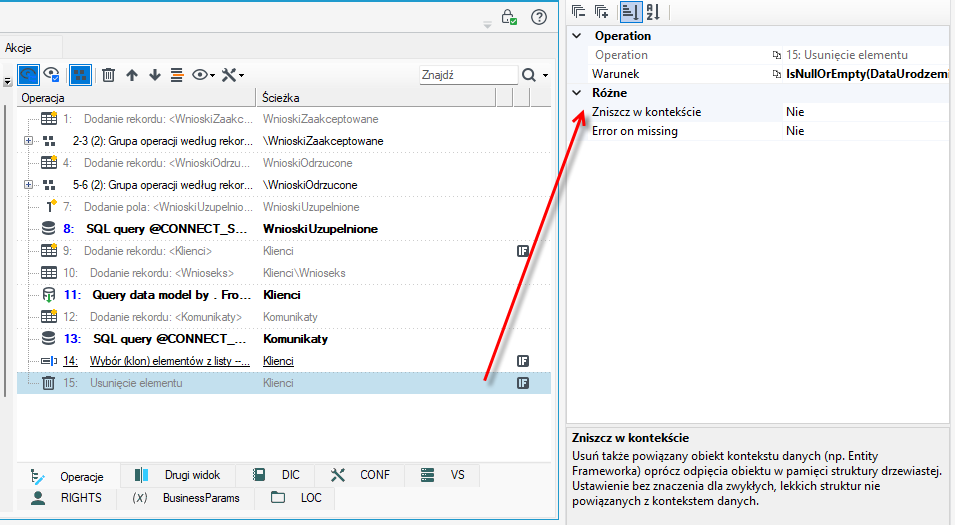Screen dimensions: 955x525
Task: Open the Klienci path link of operation 14
Action: pyautogui.click(x=278, y=361)
